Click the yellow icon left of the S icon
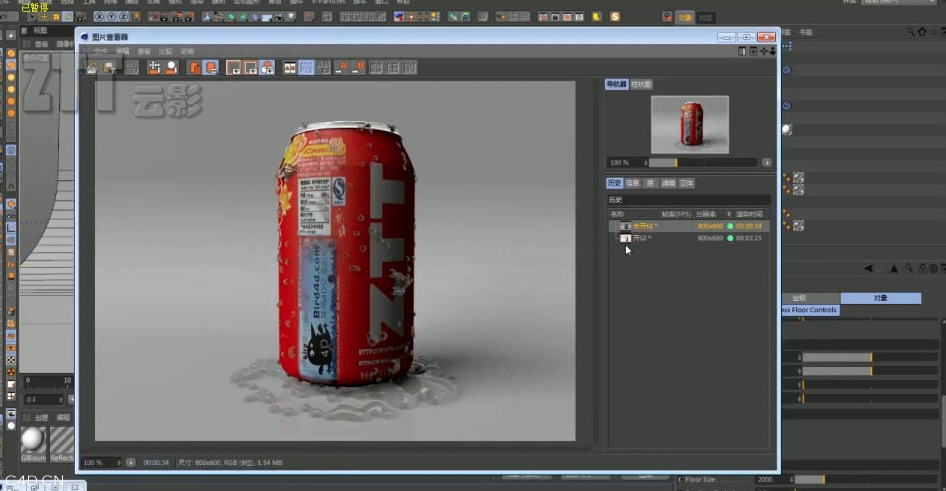This screenshot has height=491, width=946. tap(597, 17)
